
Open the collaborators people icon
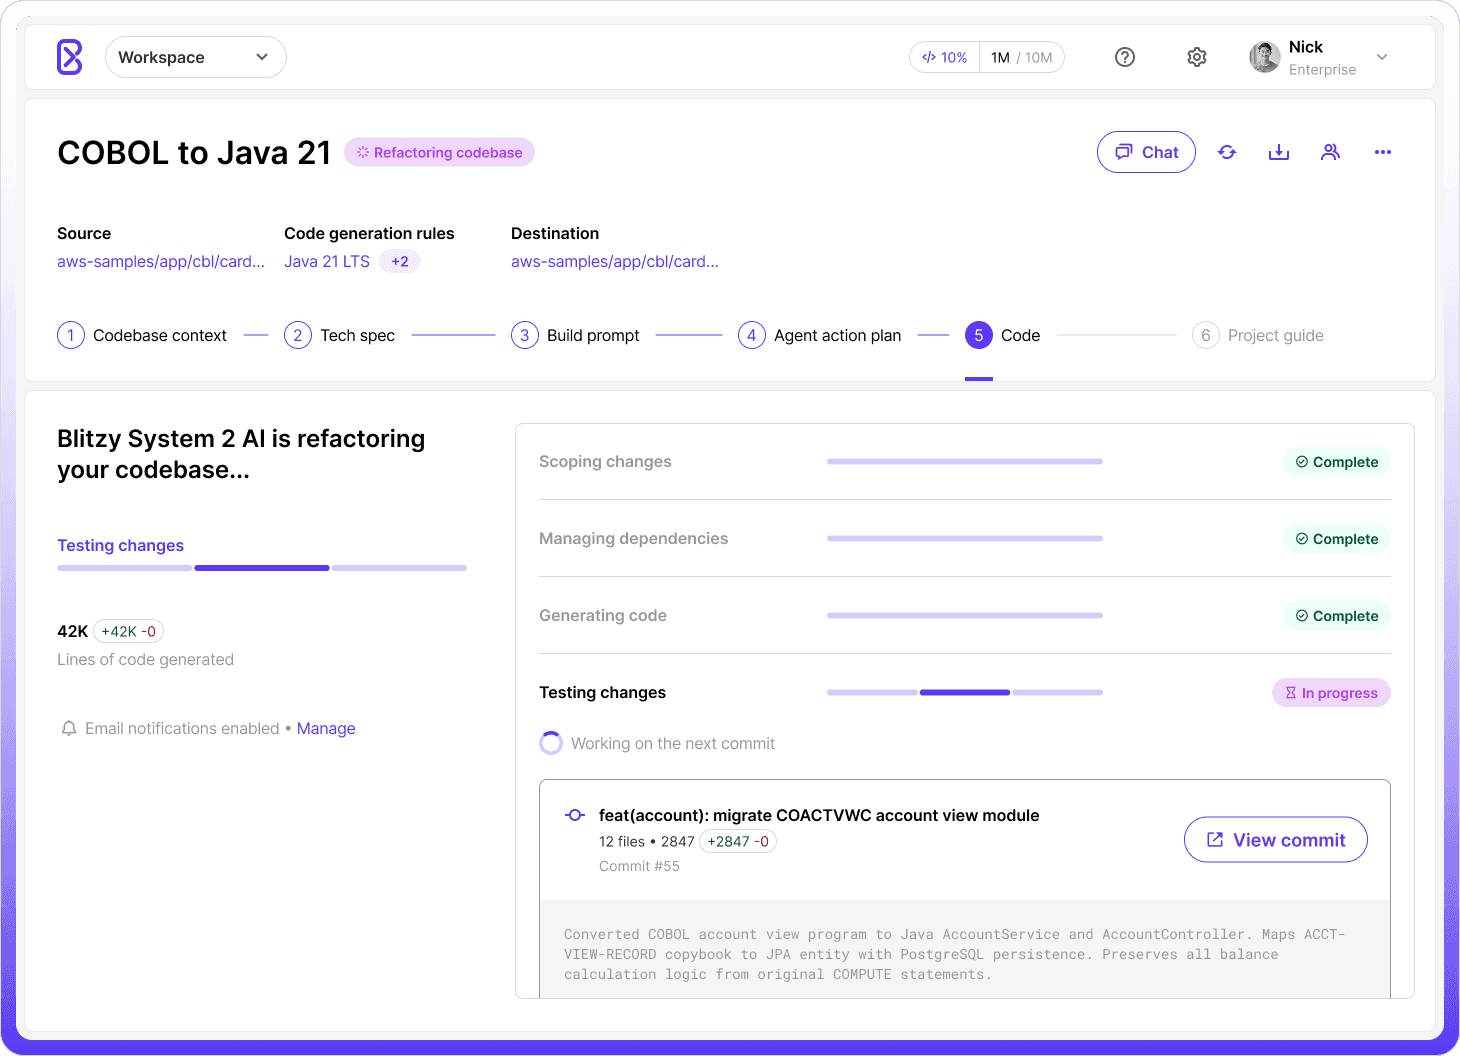coord(1330,152)
